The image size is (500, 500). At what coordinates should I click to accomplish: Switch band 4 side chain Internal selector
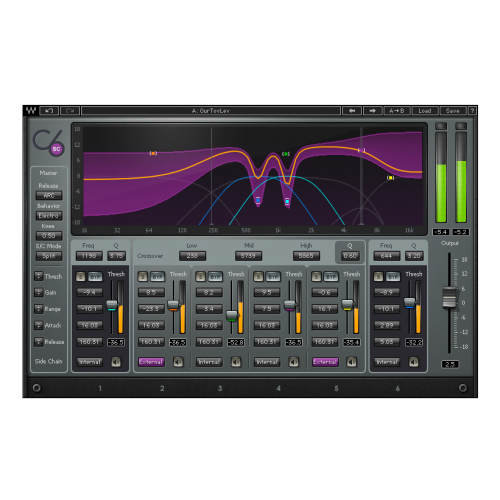point(267,362)
